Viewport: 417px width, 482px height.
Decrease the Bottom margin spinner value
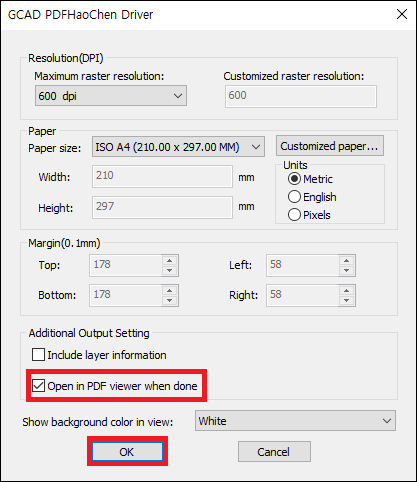(x=170, y=300)
